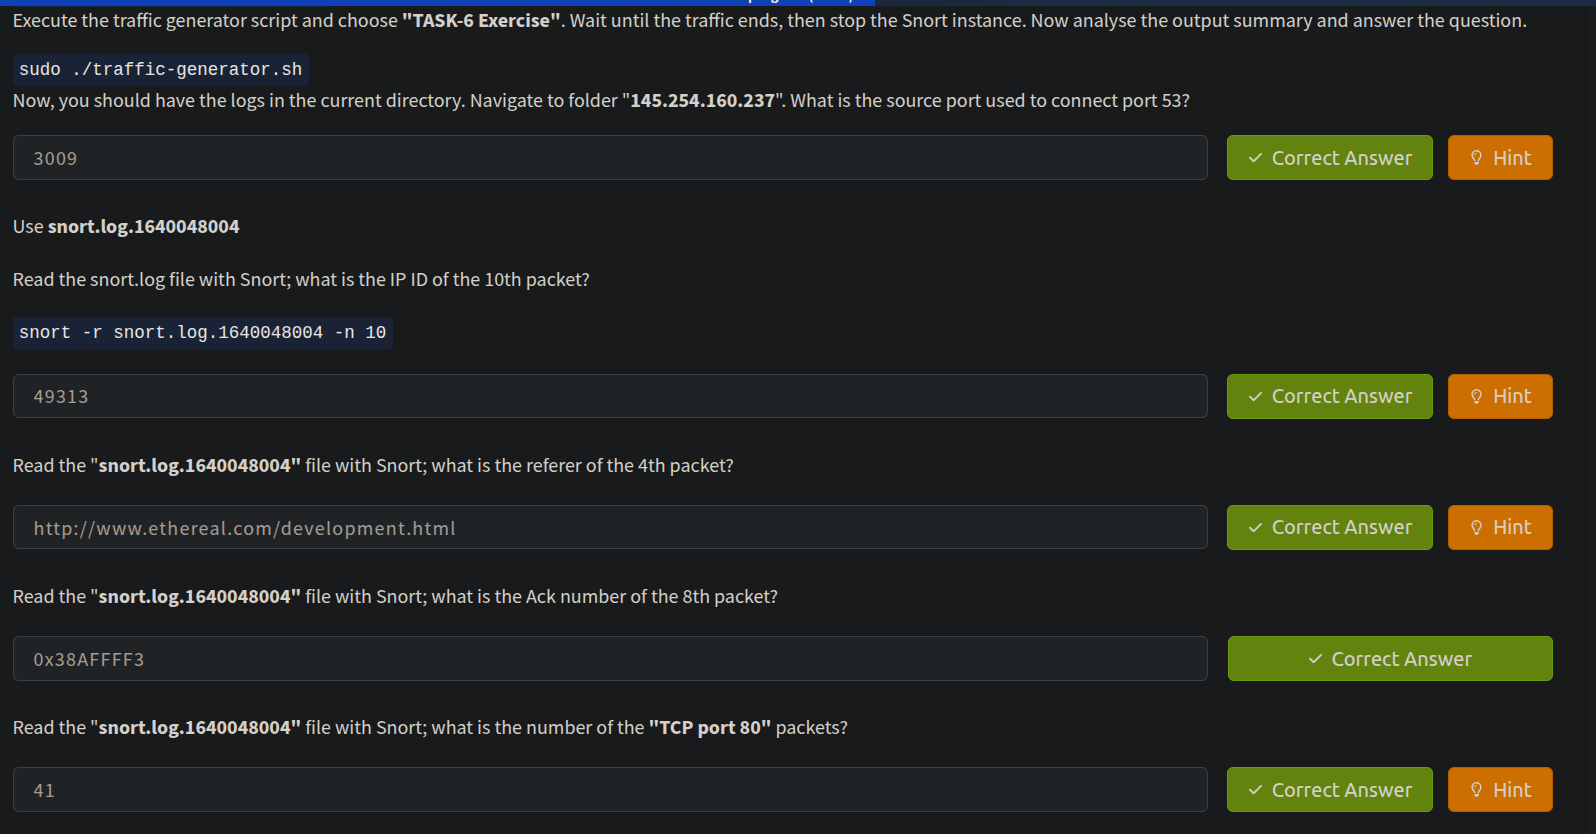Click the checkmark icon for the referer answer
1596x834 pixels.
[x=1255, y=528]
